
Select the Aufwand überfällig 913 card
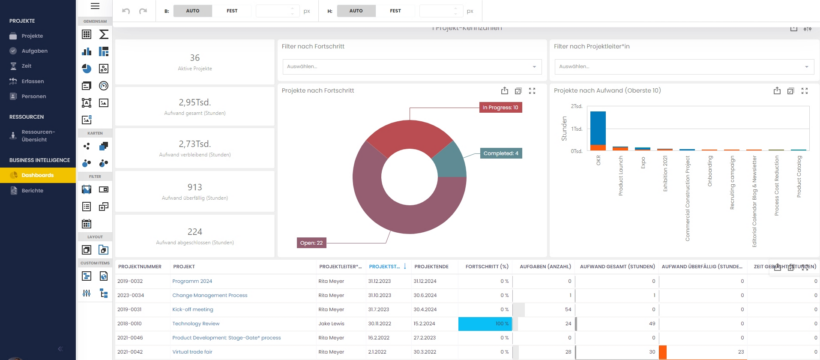pos(195,191)
